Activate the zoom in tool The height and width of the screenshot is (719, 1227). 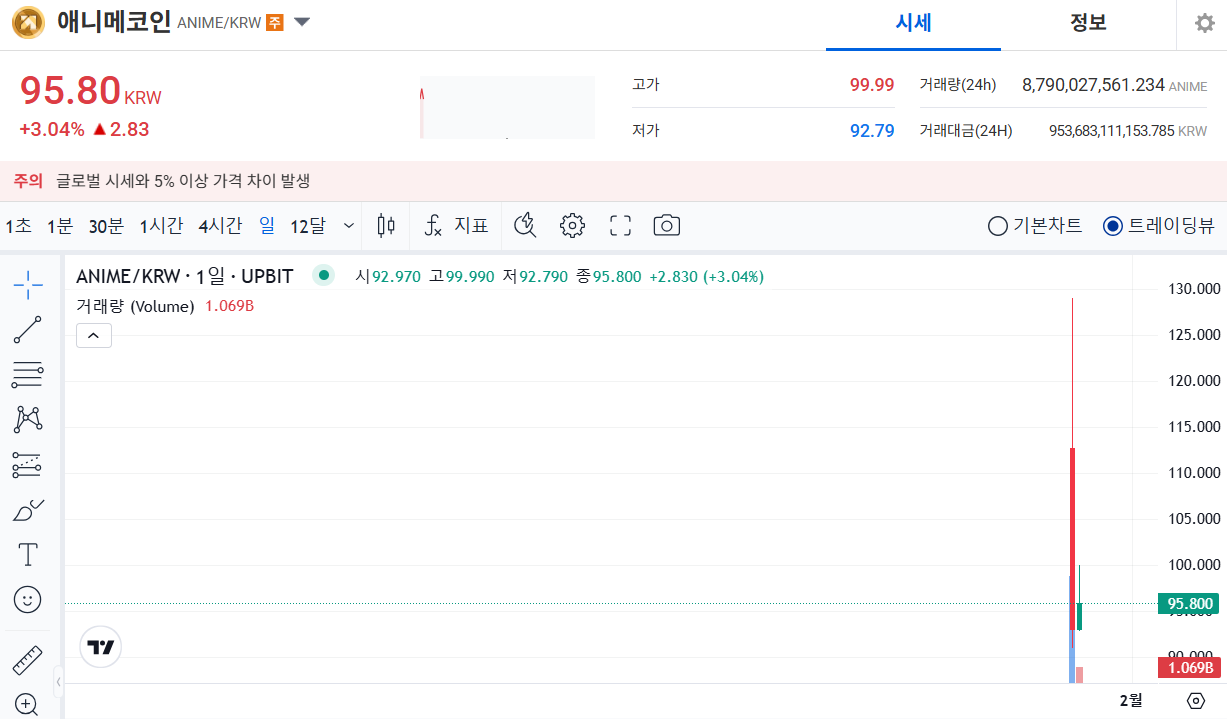pyautogui.click(x=28, y=704)
